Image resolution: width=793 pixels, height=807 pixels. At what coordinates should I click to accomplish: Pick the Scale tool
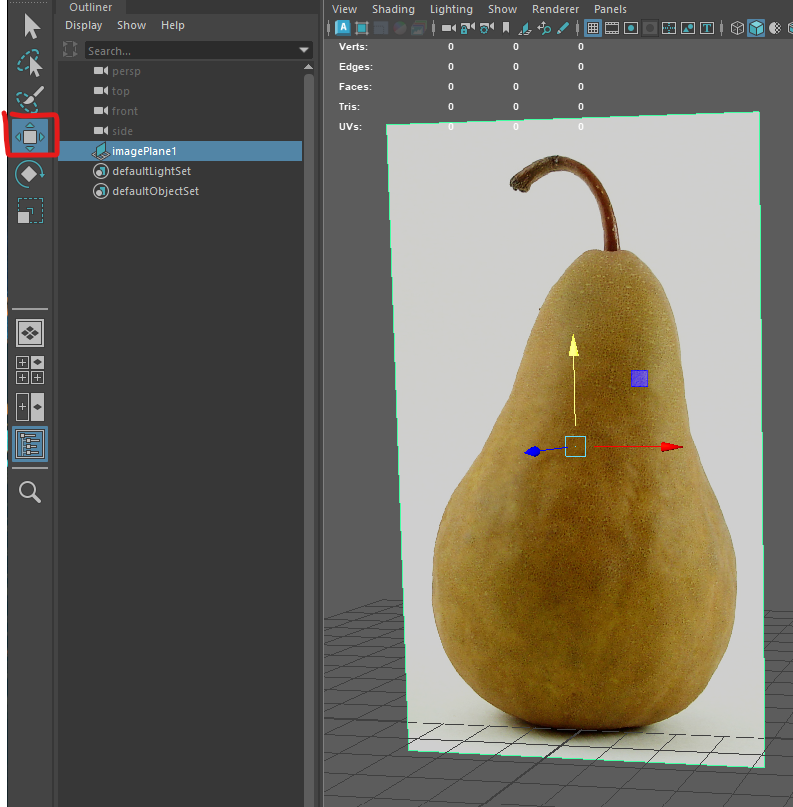pyautogui.click(x=30, y=210)
